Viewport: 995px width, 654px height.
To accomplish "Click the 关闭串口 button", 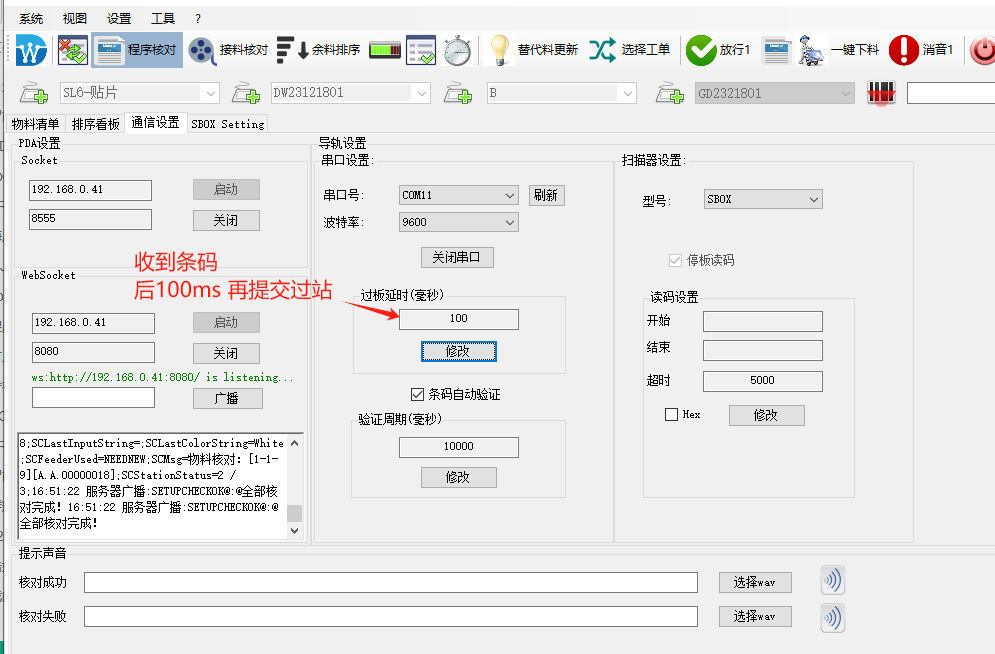I will 457,257.
